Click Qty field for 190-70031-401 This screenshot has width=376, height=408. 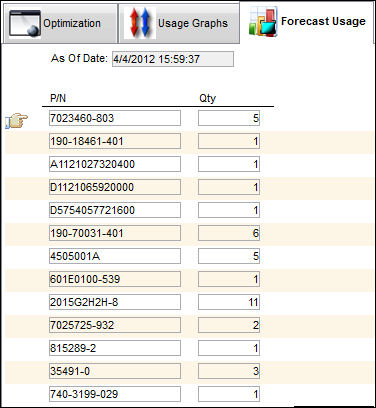(229, 233)
